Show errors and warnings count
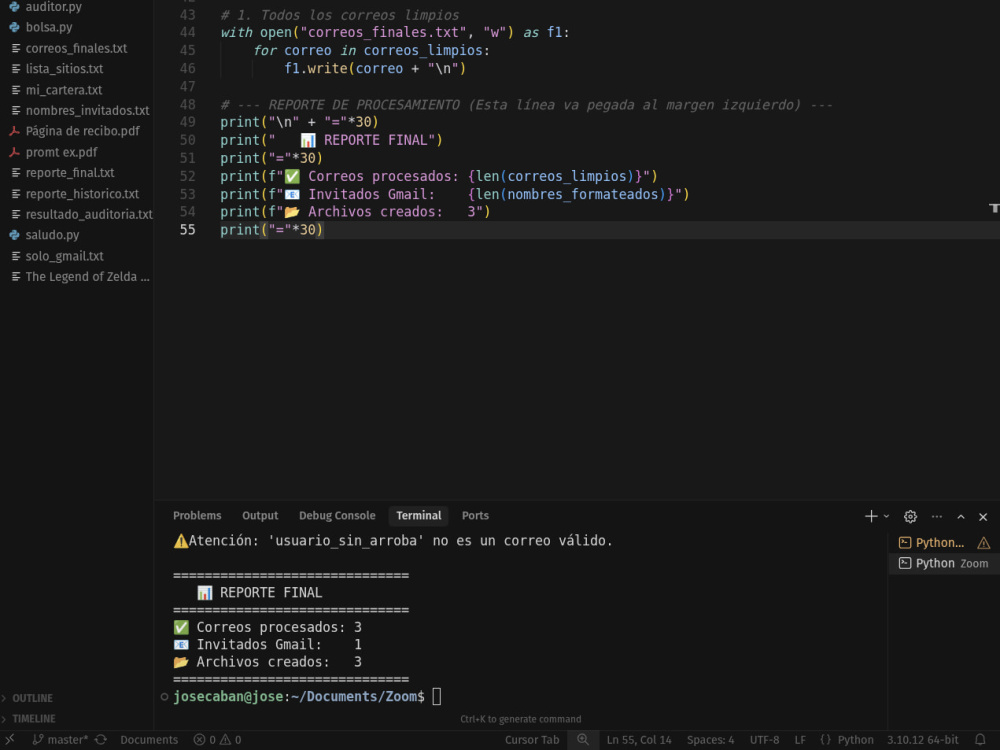Image resolution: width=1000 pixels, height=750 pixels. coord(217,740)
